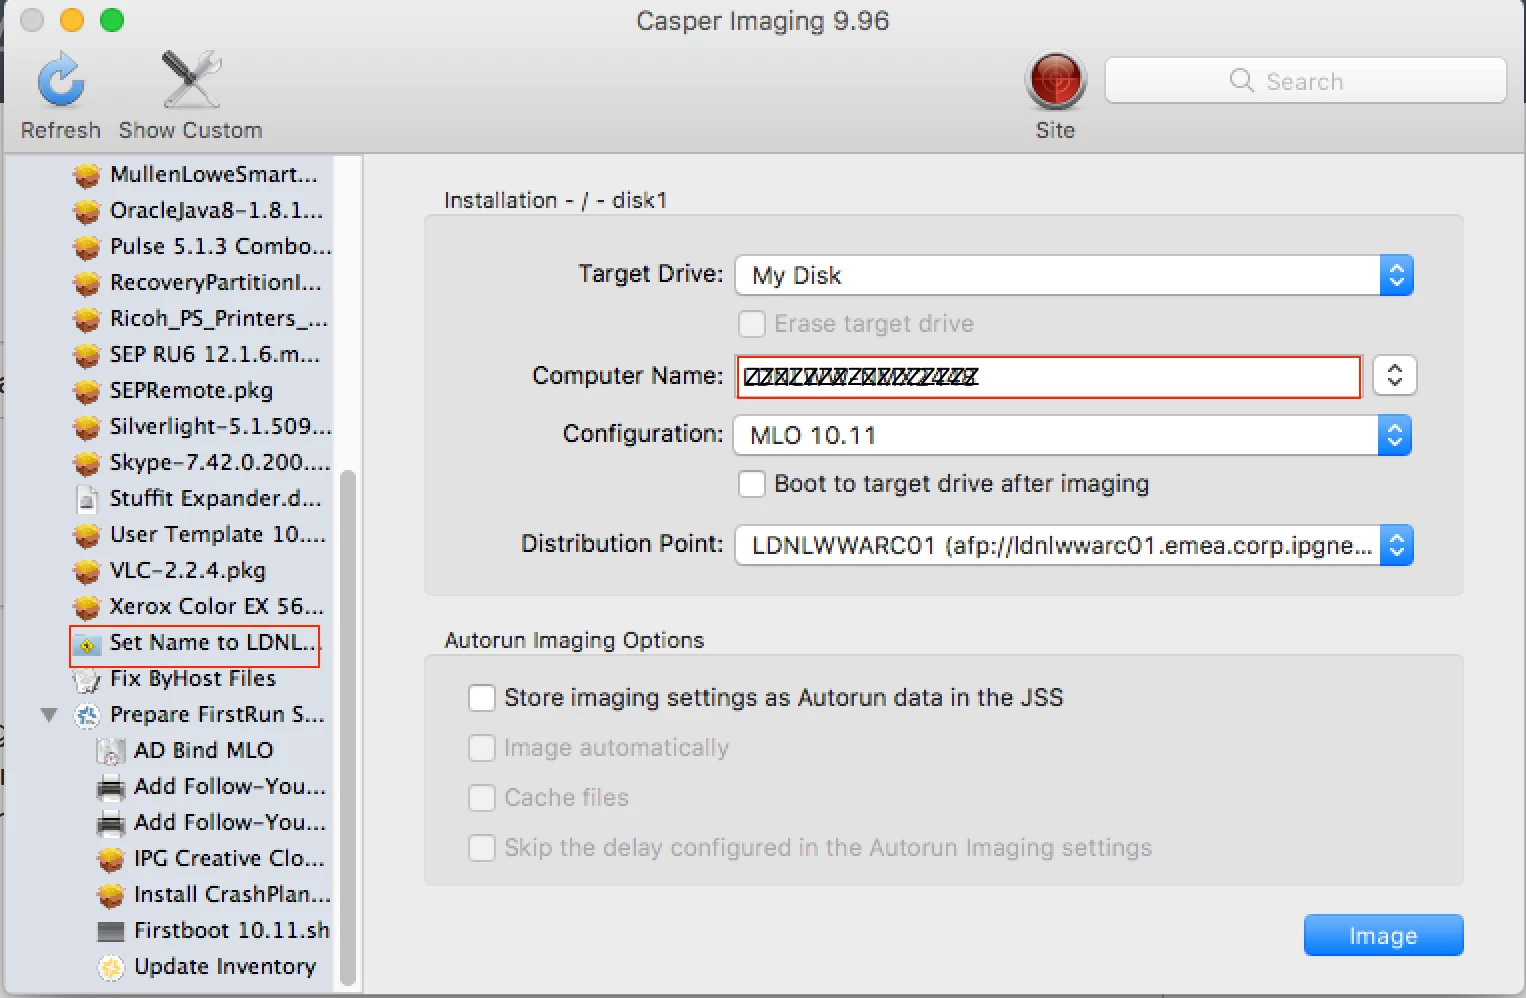This screenshot has height=998, width=1526.
Task: Open the Target Drive dropdown
Action: point(1074,275)
